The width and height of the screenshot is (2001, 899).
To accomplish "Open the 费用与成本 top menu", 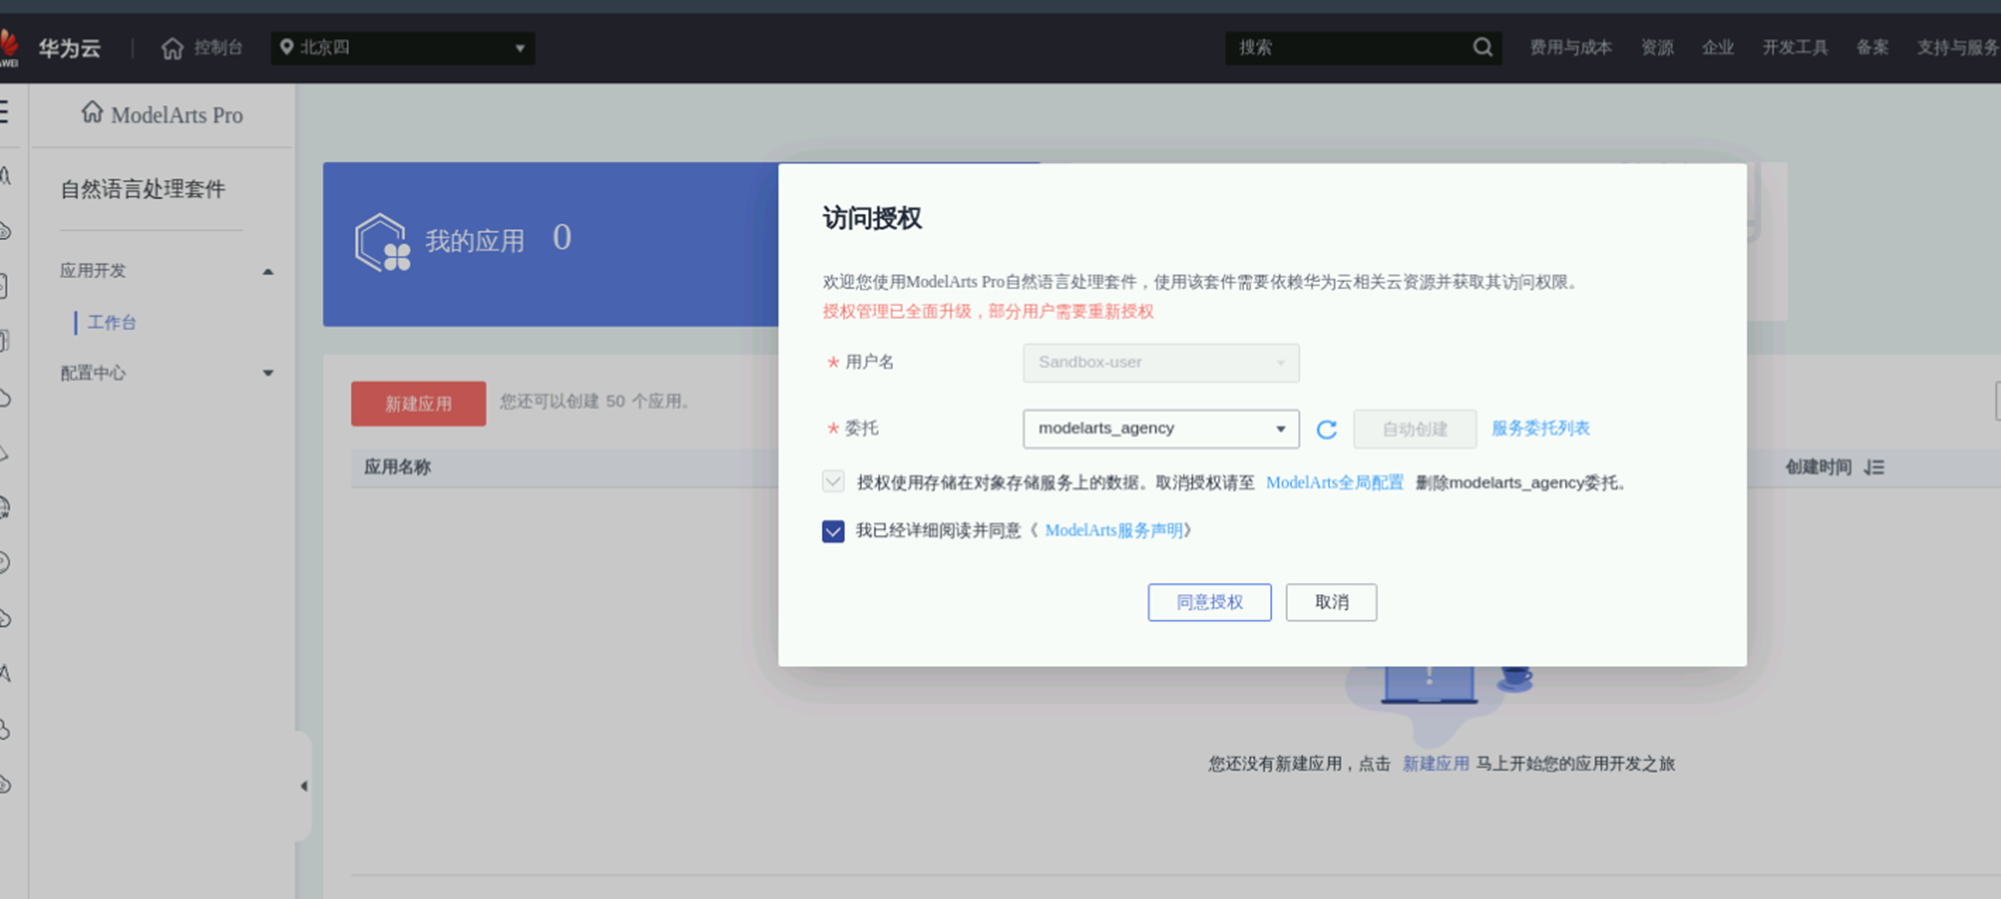I will (1570, 48).
